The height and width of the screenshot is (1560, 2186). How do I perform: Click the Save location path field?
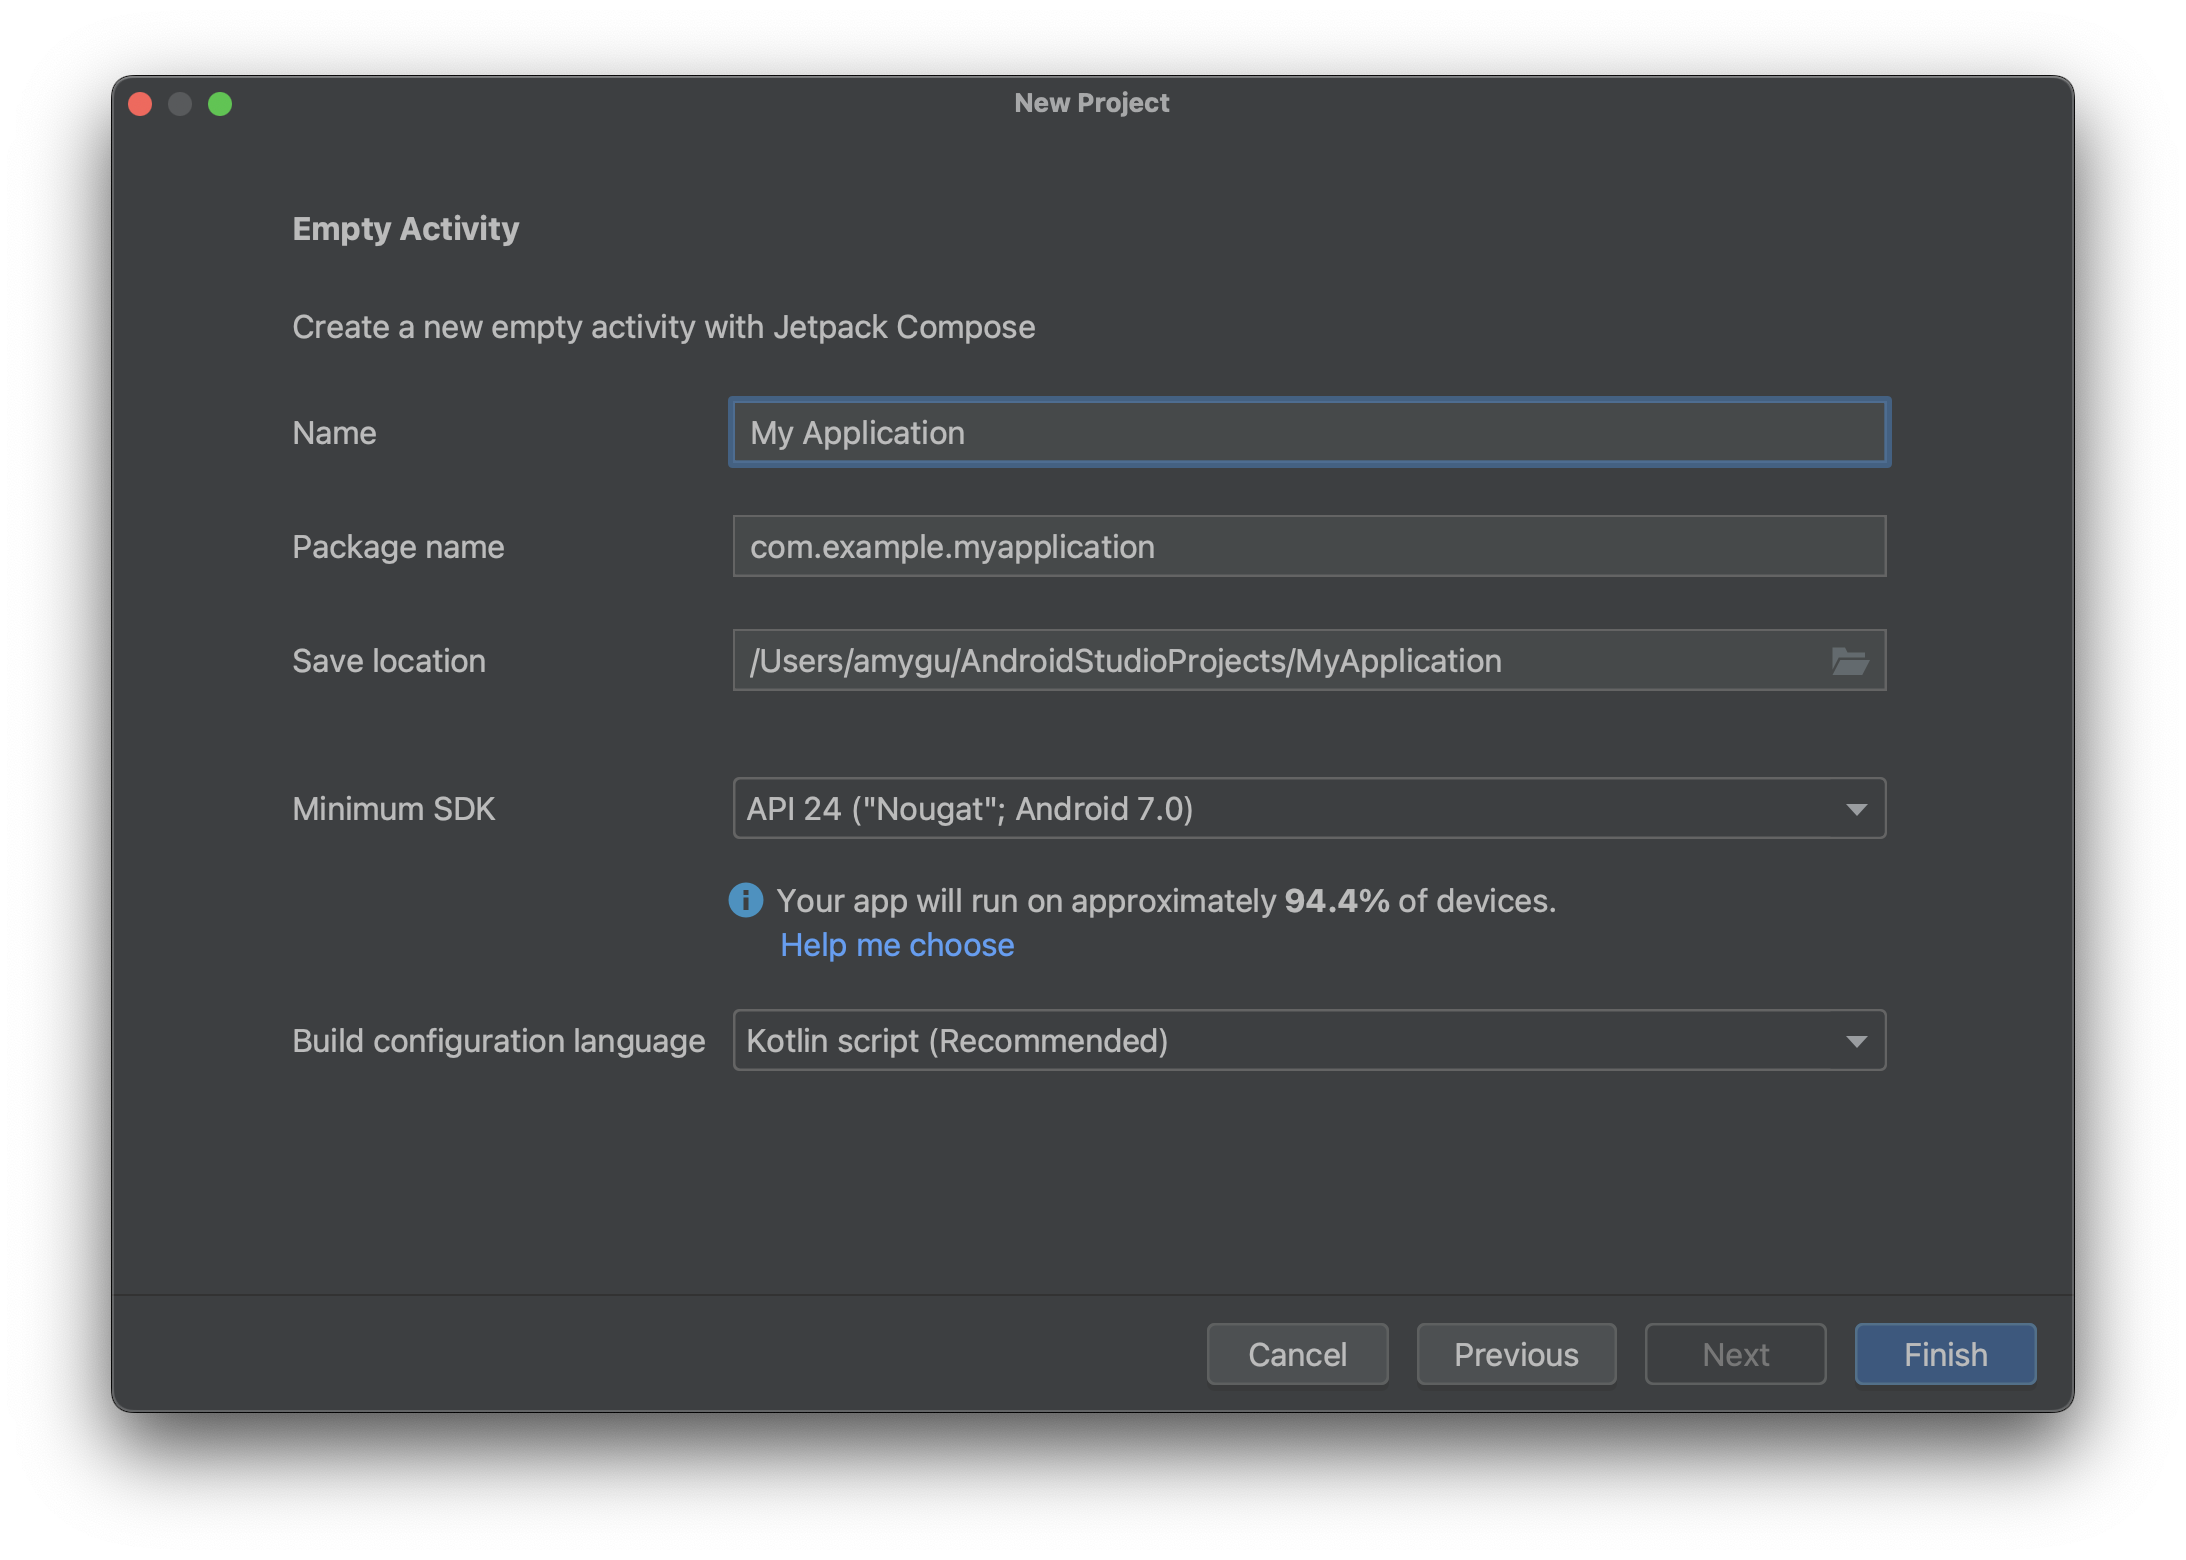[1308, 660]
